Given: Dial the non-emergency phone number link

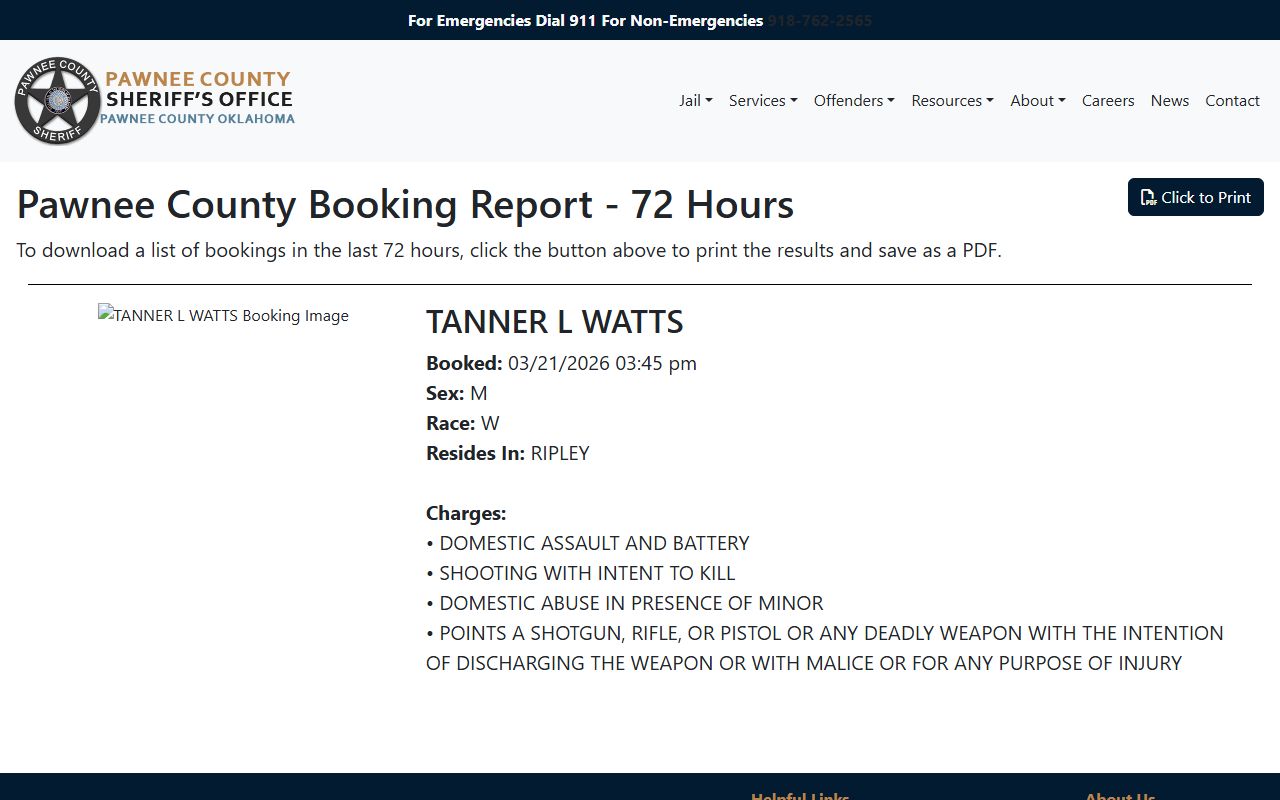Looking at the screenshot, I should 820,20.
